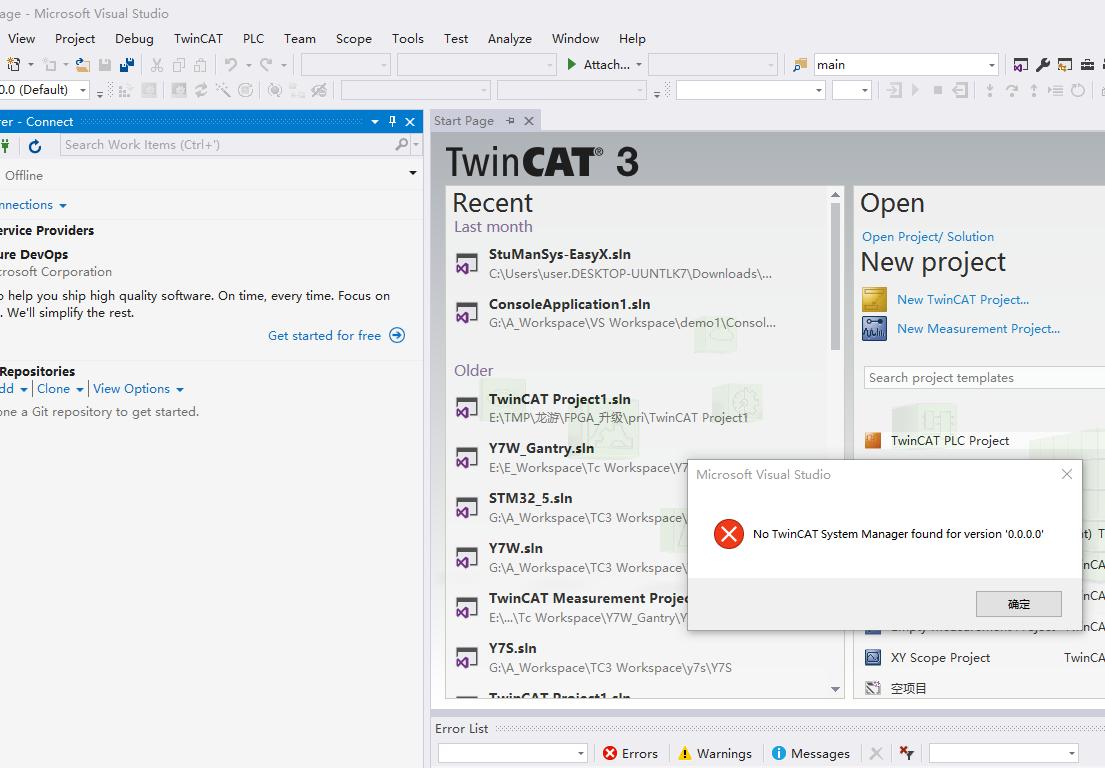Click the Team Explorer toolbar icon
The image size is (1105, 768).
1065,65
